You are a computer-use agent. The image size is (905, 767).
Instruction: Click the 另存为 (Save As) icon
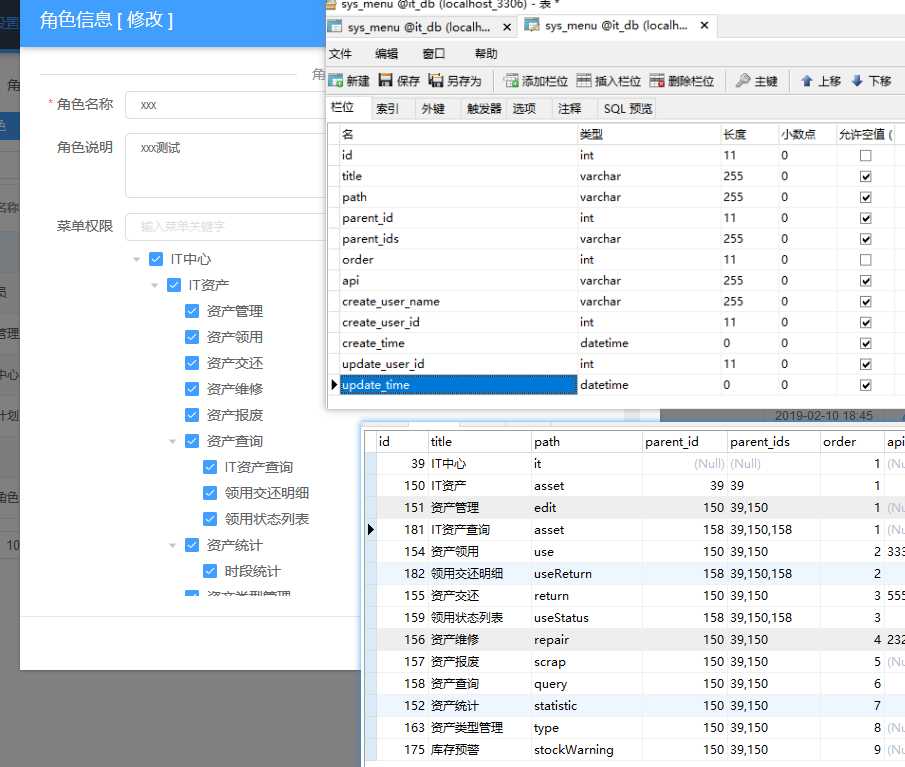[x=436, y=80]
